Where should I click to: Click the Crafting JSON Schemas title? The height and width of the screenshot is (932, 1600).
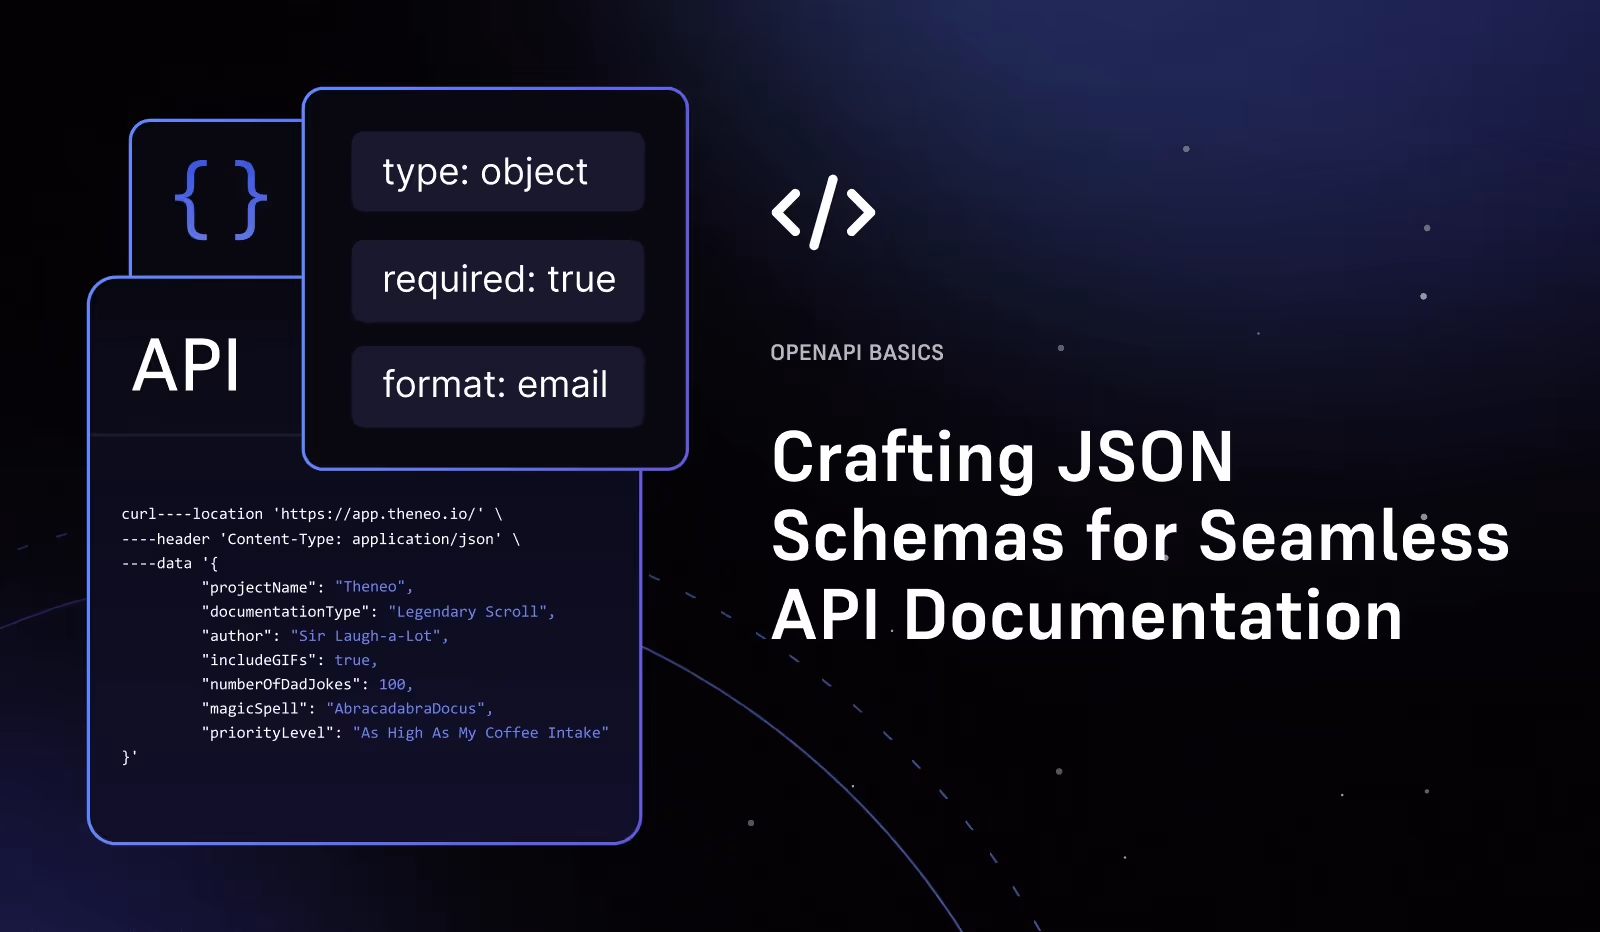coord(1138,536)
